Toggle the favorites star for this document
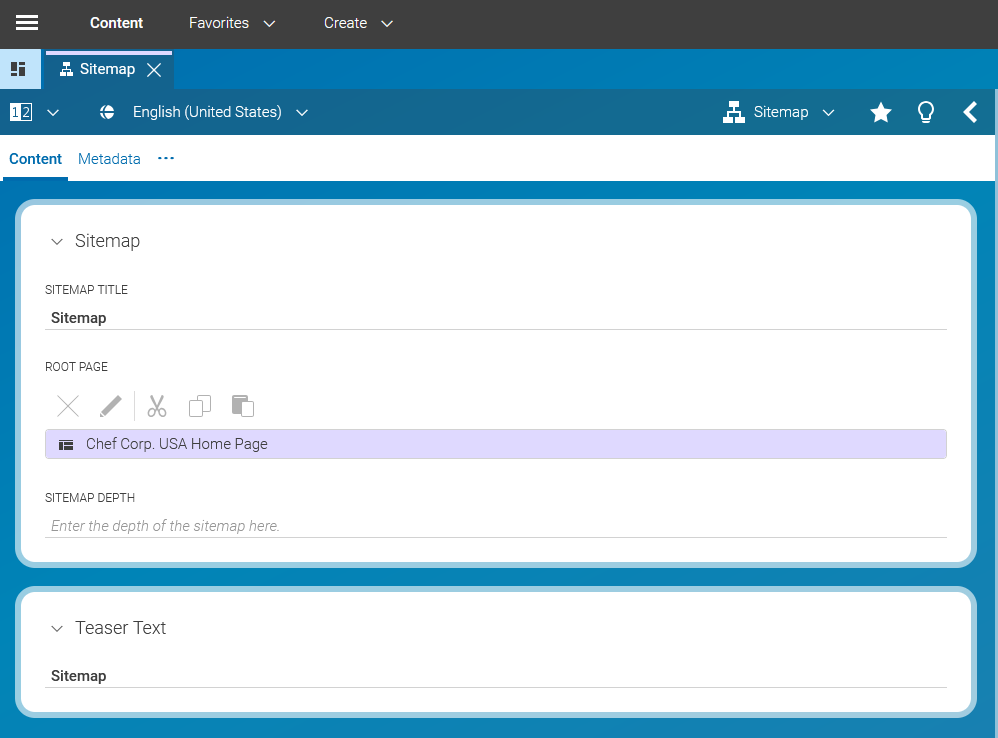The image size is (998, 738). pyautogui.click(x=880, y=112)
